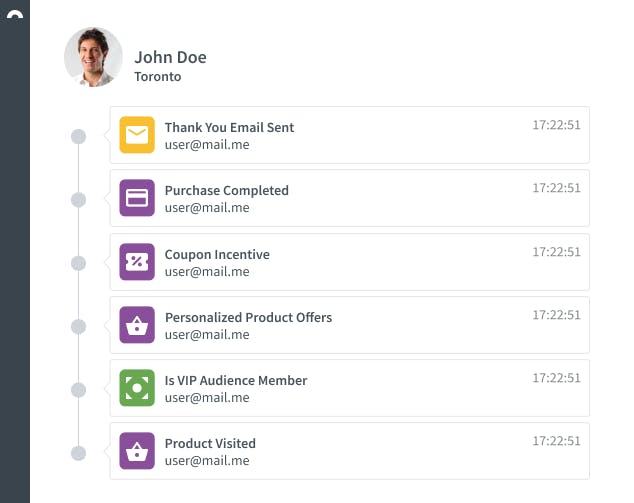Click the yellow Thank You Email envelope icon
Viewport: 634px width, 503px height.
(x=137, y=135)
